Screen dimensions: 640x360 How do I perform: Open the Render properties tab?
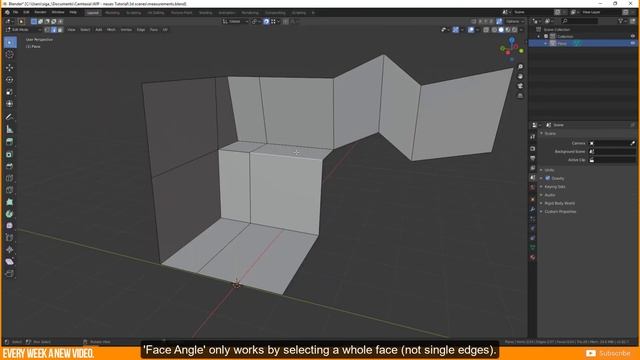533,149
